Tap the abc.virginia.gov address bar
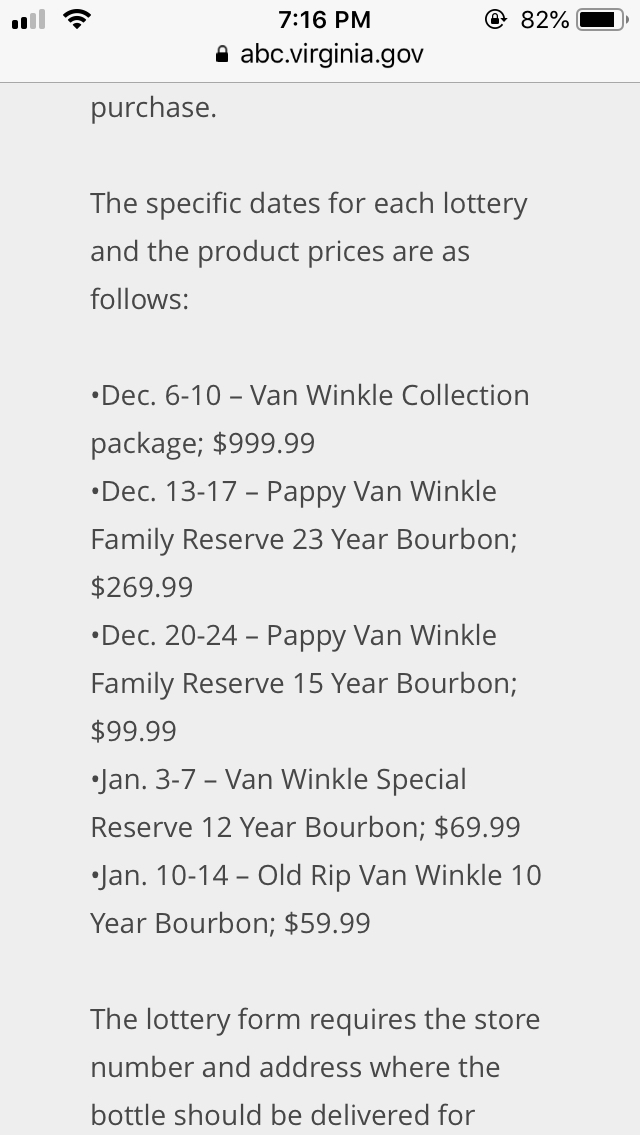The height and width of the screenshot is (1135, 640). 320,54
